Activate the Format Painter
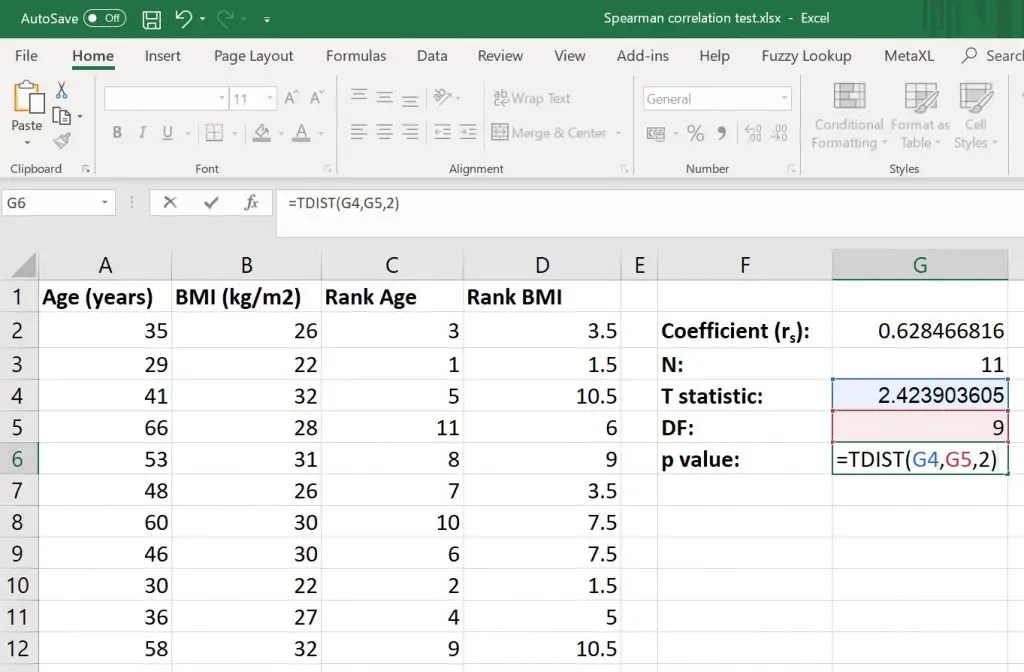 pos(60,142)
